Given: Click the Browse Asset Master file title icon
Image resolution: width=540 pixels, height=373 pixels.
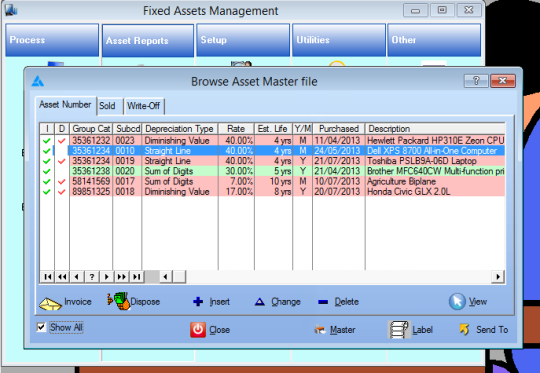Looking at the screenshot, I should click(x=38, y=81).
